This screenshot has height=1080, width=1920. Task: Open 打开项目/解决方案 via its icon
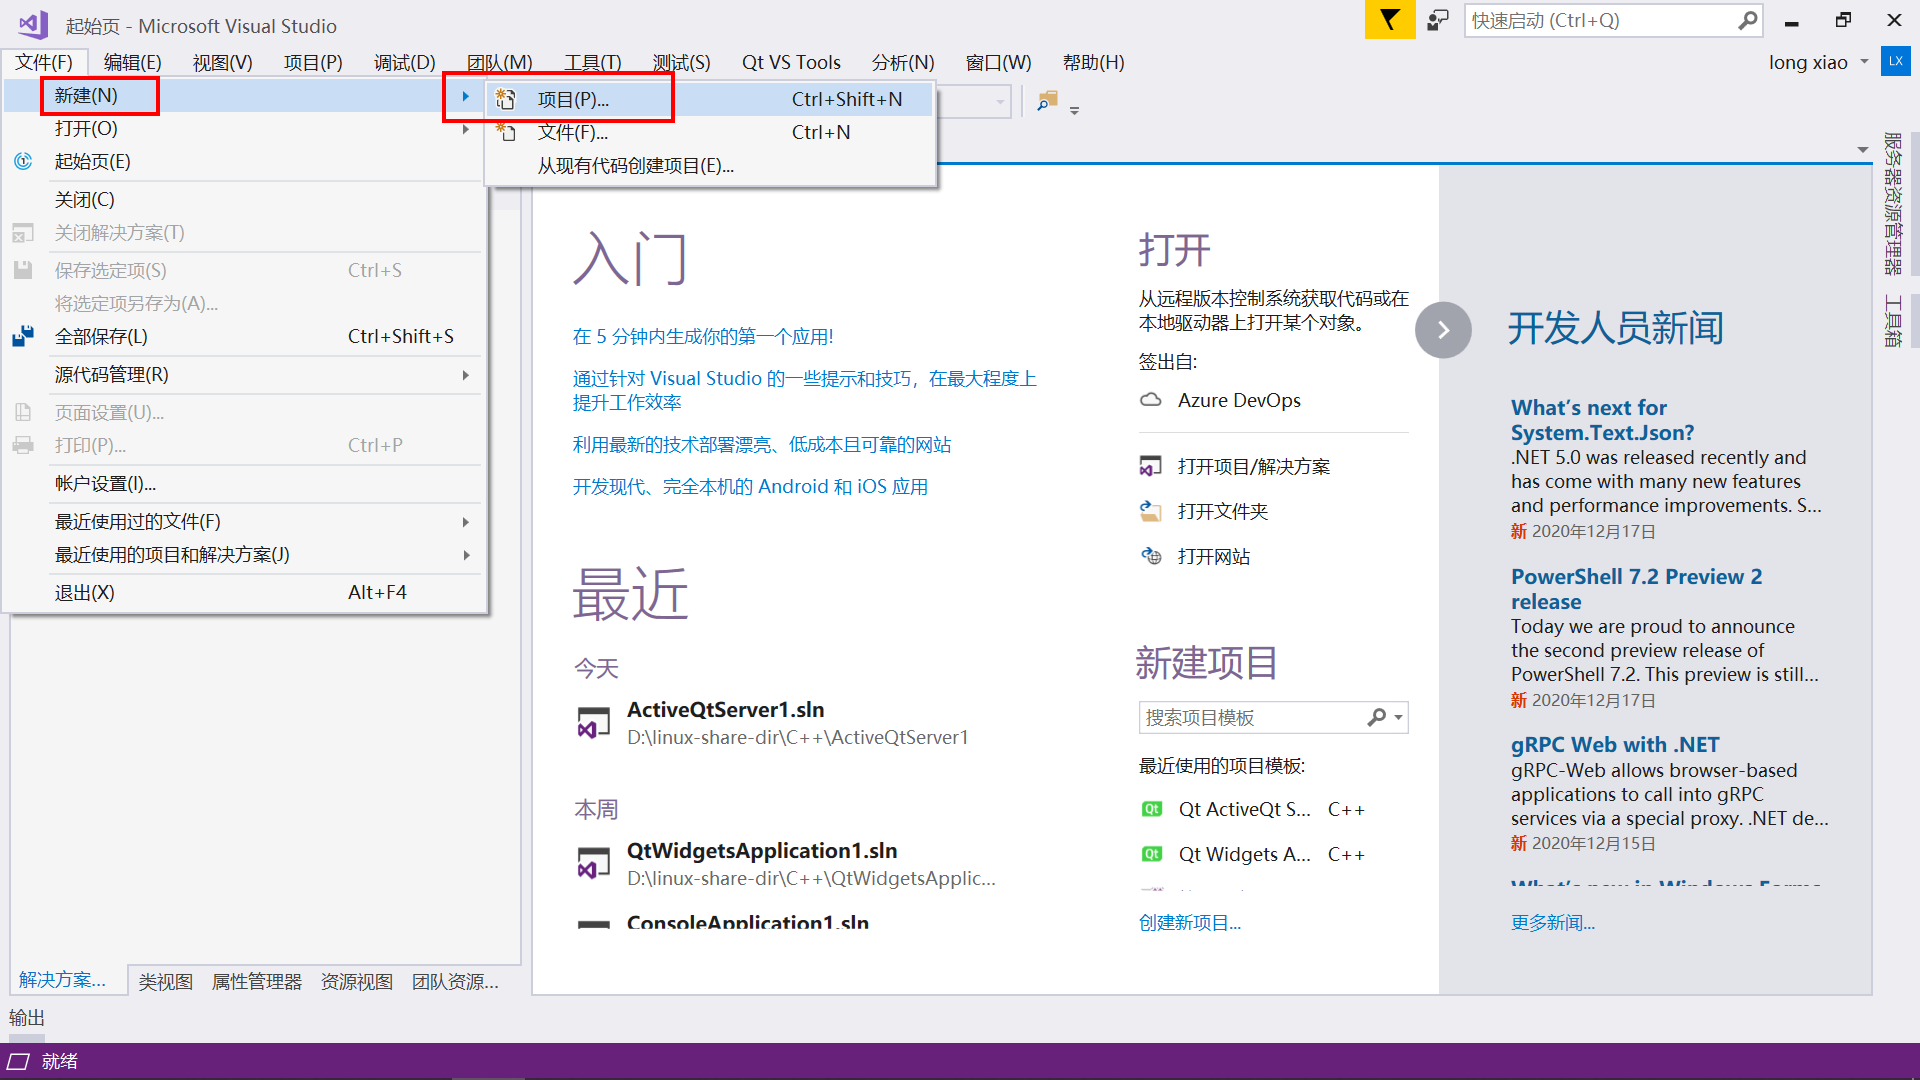pos(1150,465)
